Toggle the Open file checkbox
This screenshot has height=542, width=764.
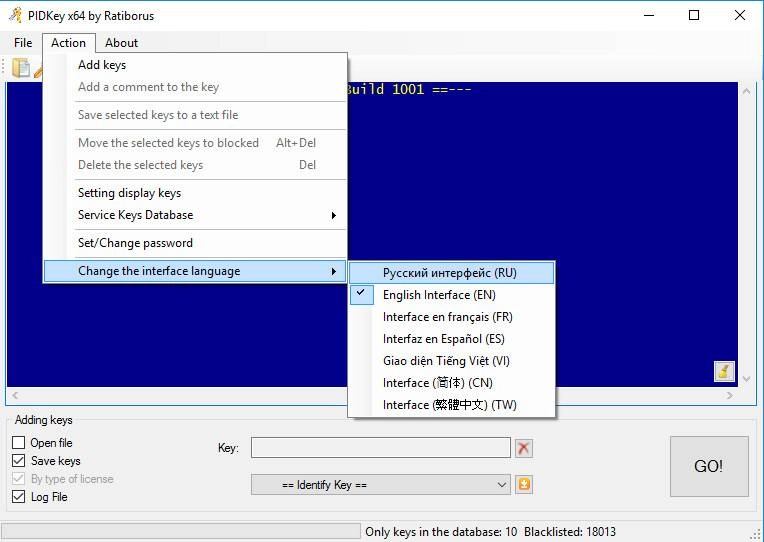point(19,443)
